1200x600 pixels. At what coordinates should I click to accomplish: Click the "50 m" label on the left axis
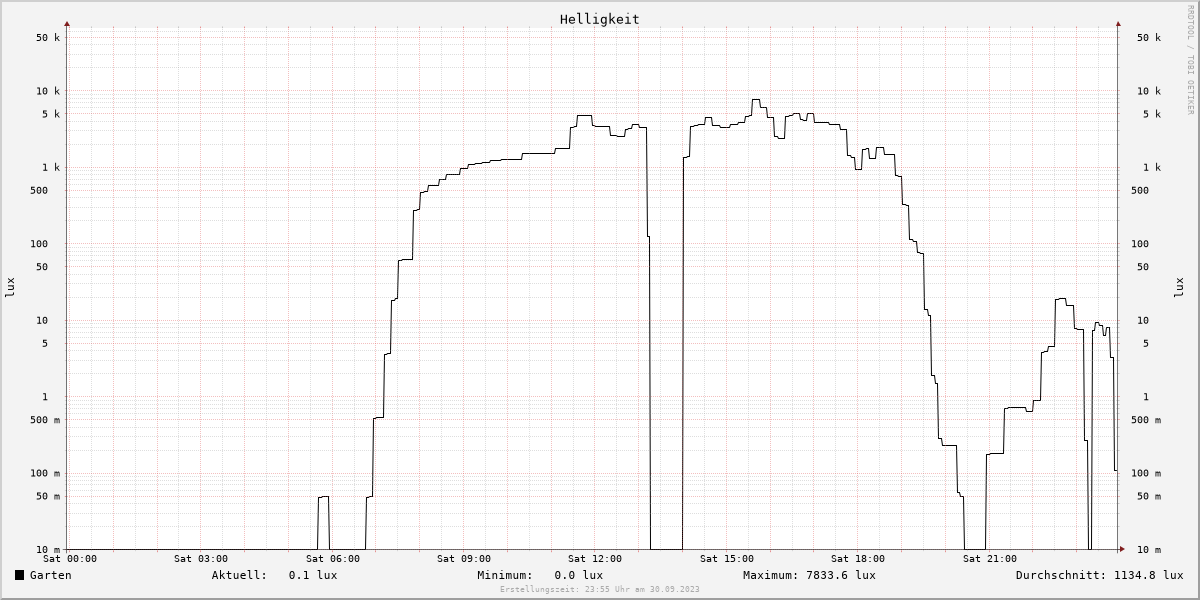[48, 497]
